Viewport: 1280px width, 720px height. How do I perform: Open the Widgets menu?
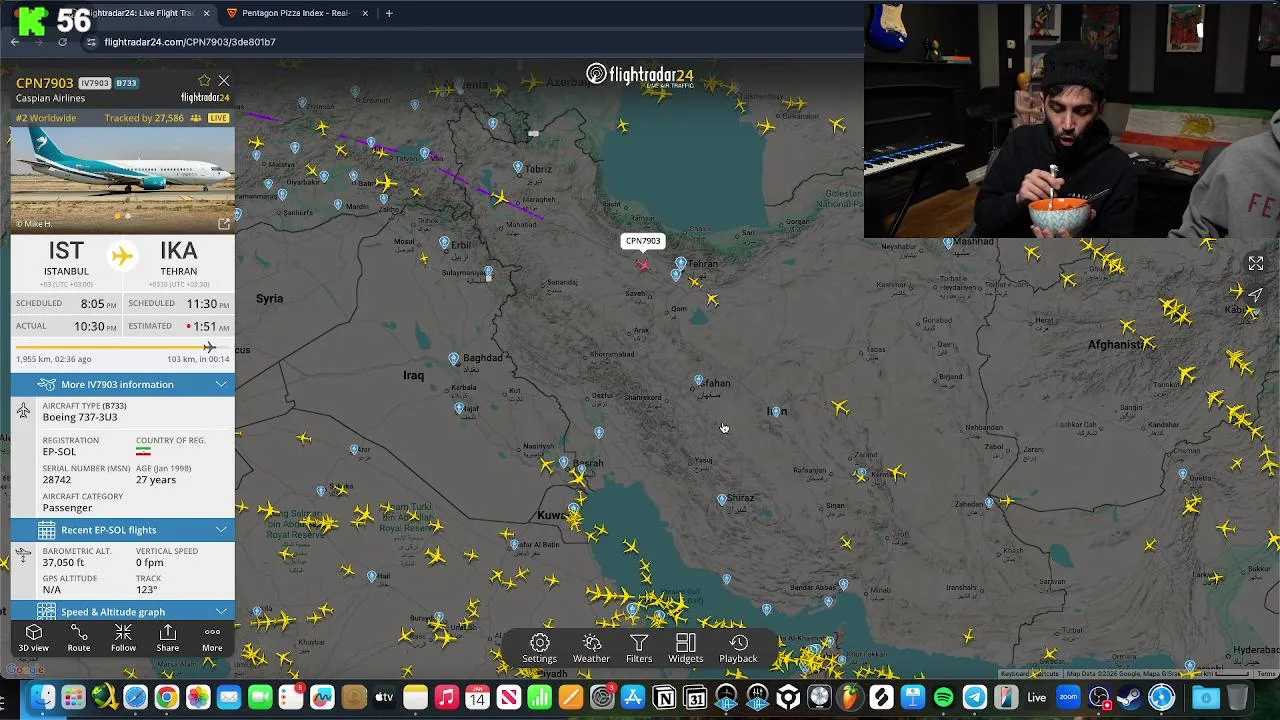pyautogui.click(x=685, y=648)
